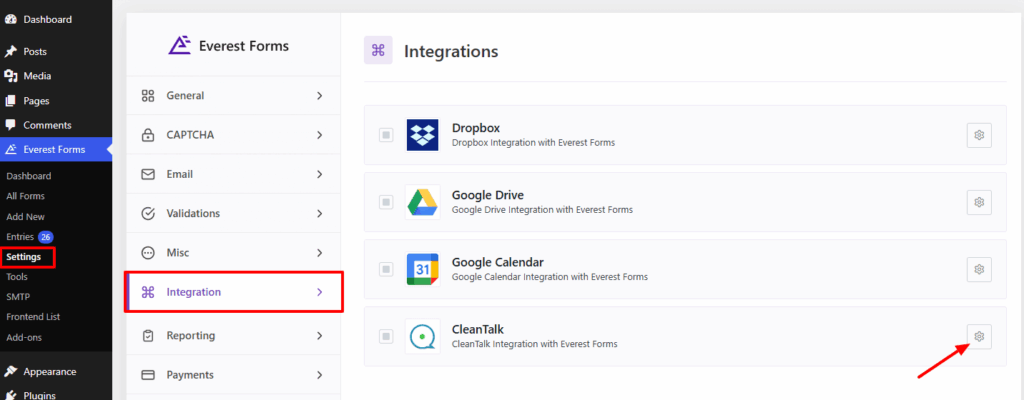Click the CleanTalk logo icon
The image size is (1024, 400).
(x=422, y=337)
